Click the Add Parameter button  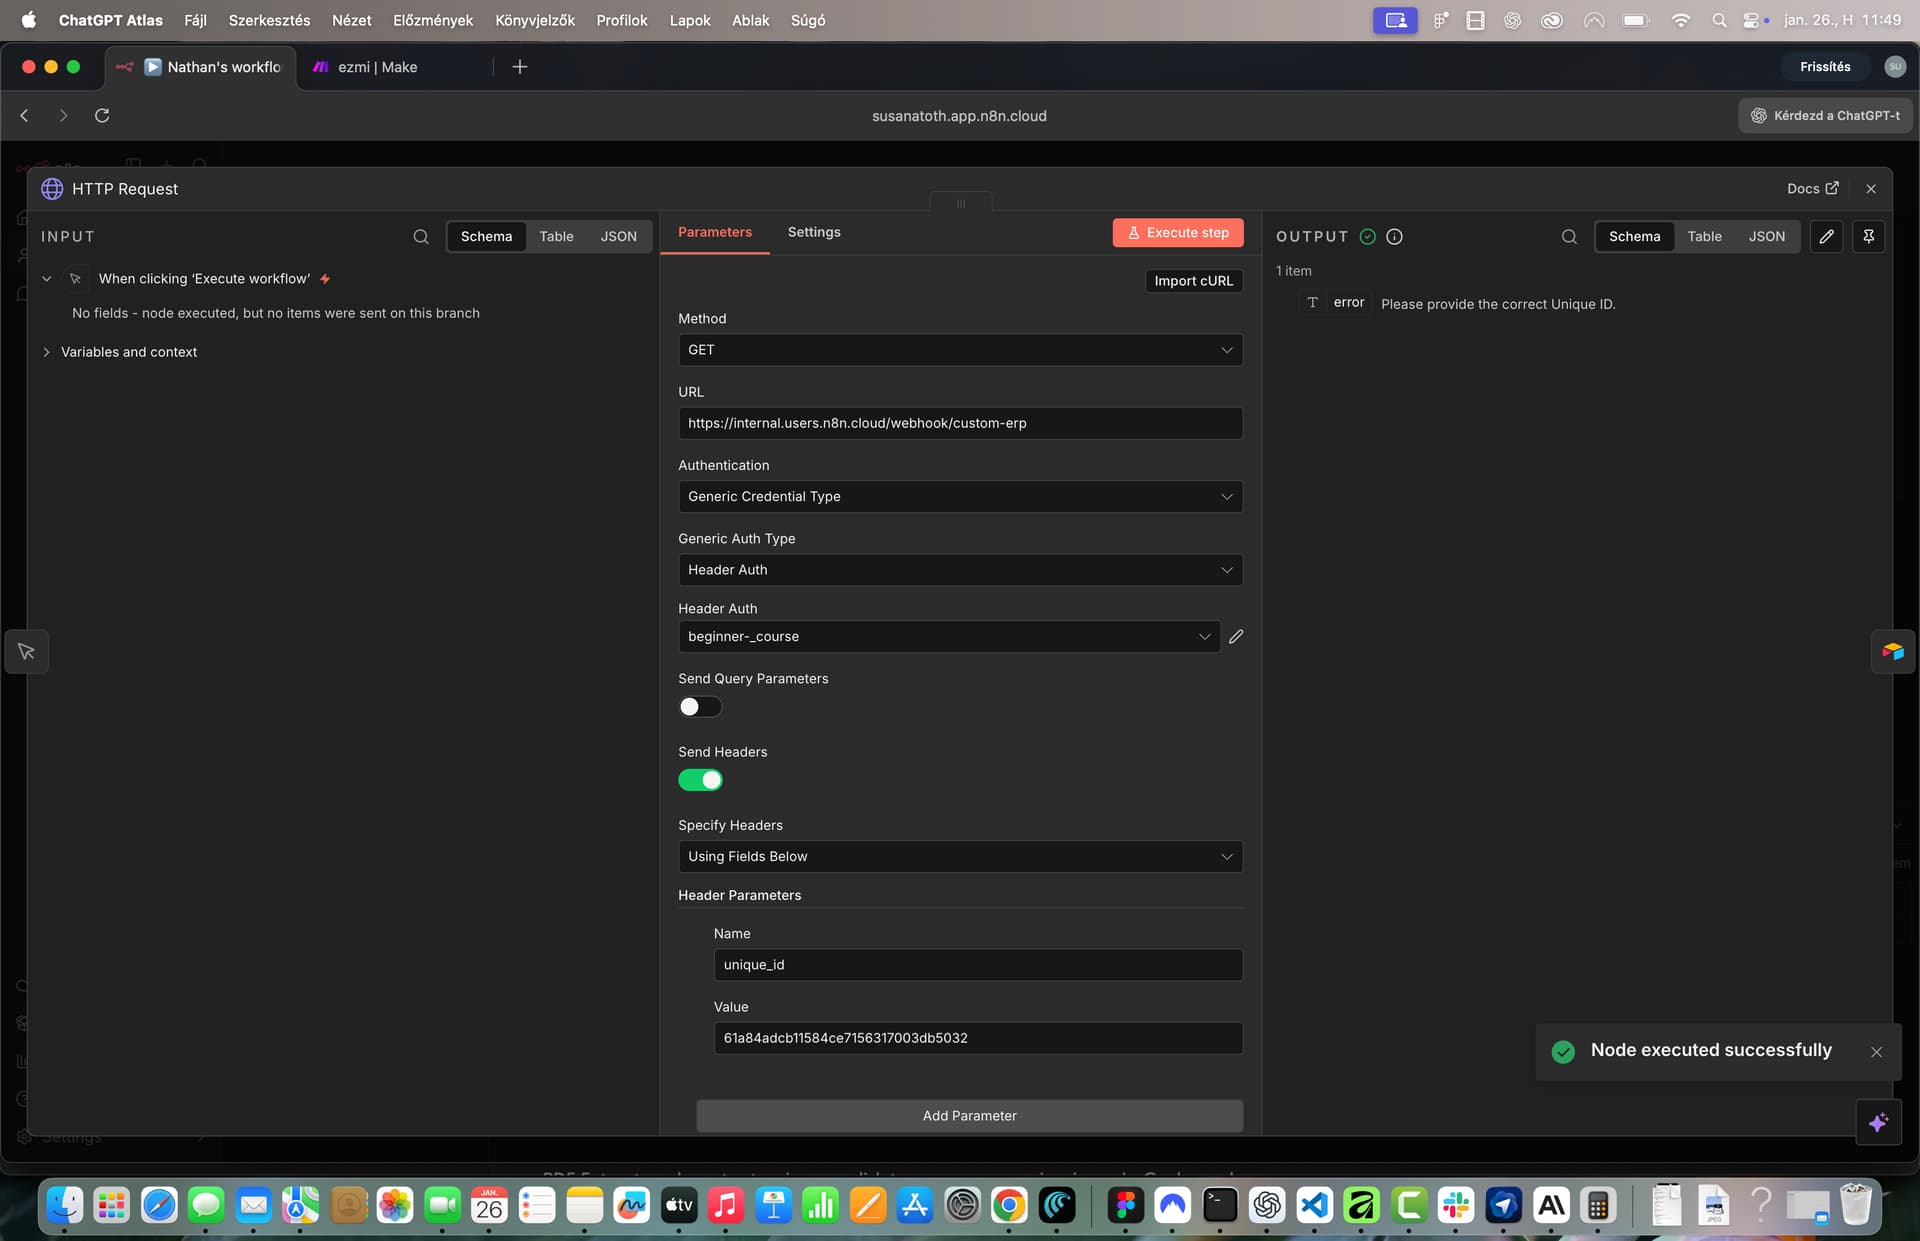(968, 1116)
